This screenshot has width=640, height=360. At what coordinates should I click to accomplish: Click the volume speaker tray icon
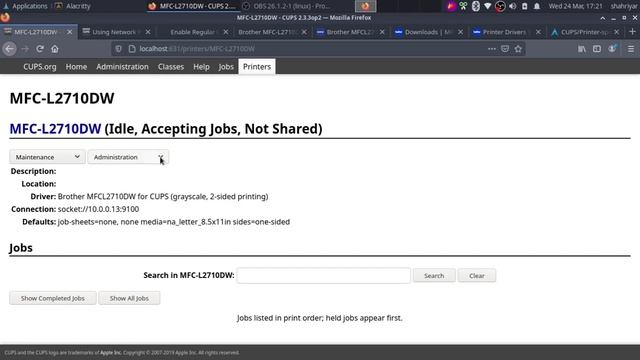[513, 6]
